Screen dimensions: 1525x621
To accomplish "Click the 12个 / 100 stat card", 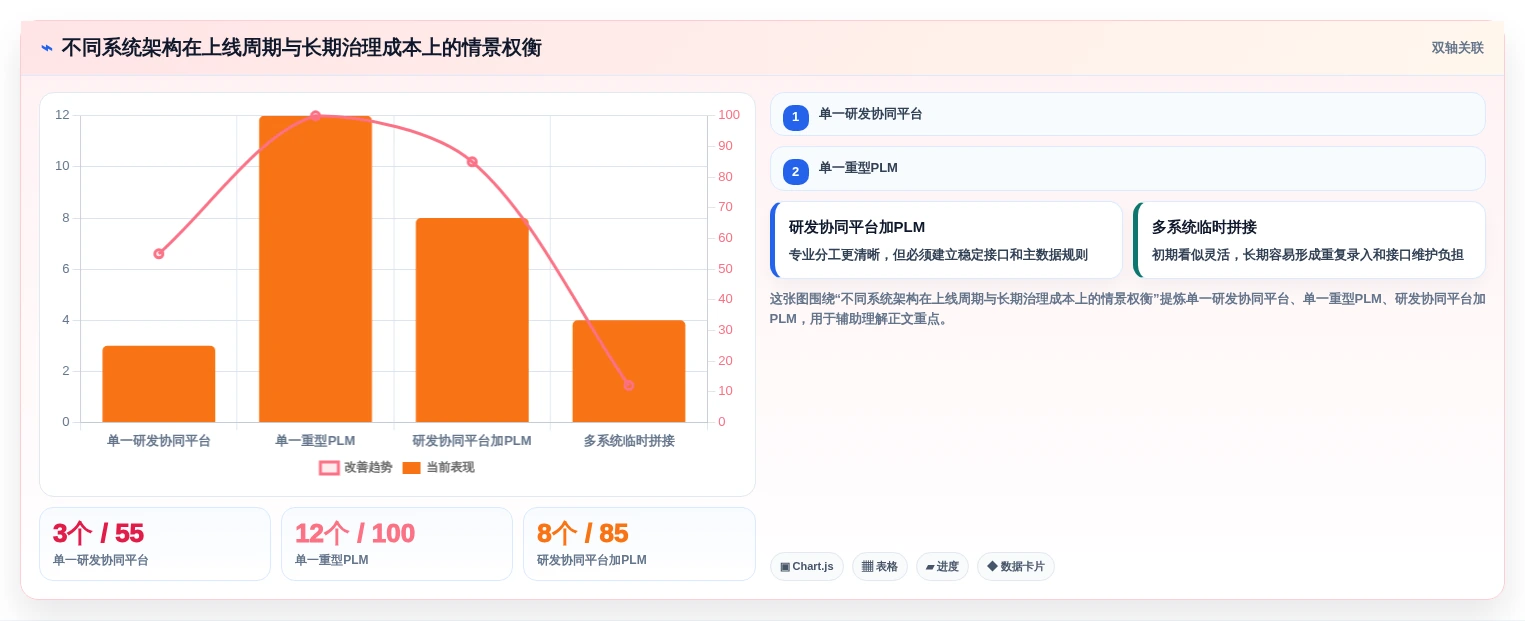I will click(x=397, y=544).
